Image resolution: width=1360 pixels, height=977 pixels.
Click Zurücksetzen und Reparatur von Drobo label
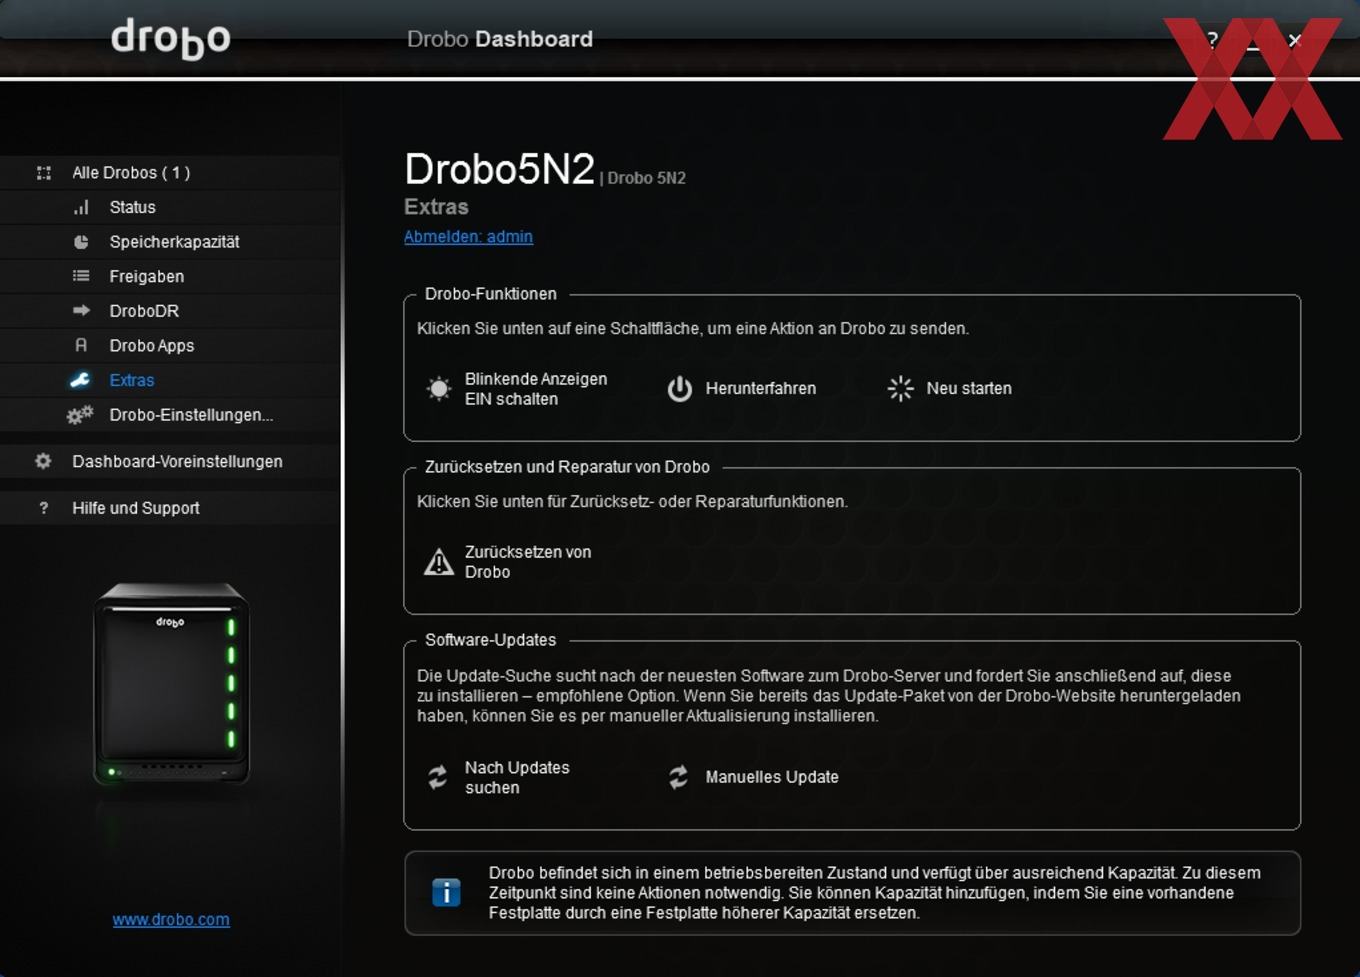point(567,467)
